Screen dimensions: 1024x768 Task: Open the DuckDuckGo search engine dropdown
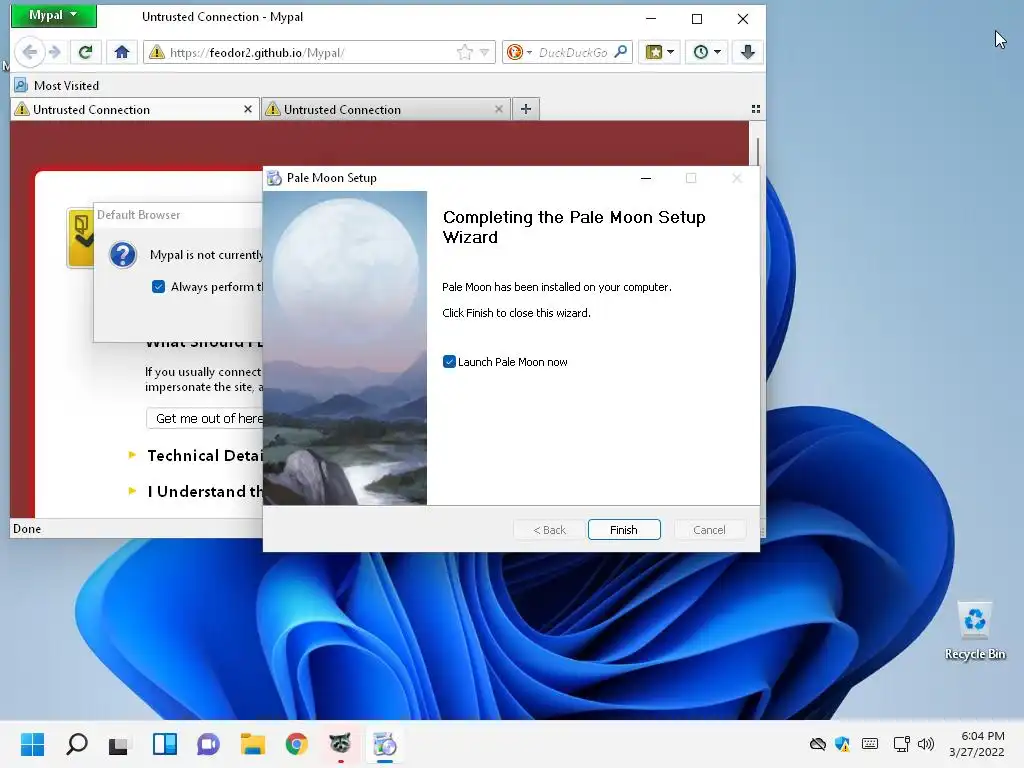click(x=520, y=52)
